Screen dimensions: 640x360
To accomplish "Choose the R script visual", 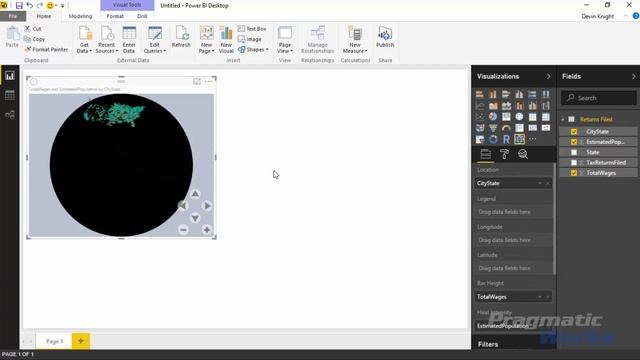I will click(506, 139).
